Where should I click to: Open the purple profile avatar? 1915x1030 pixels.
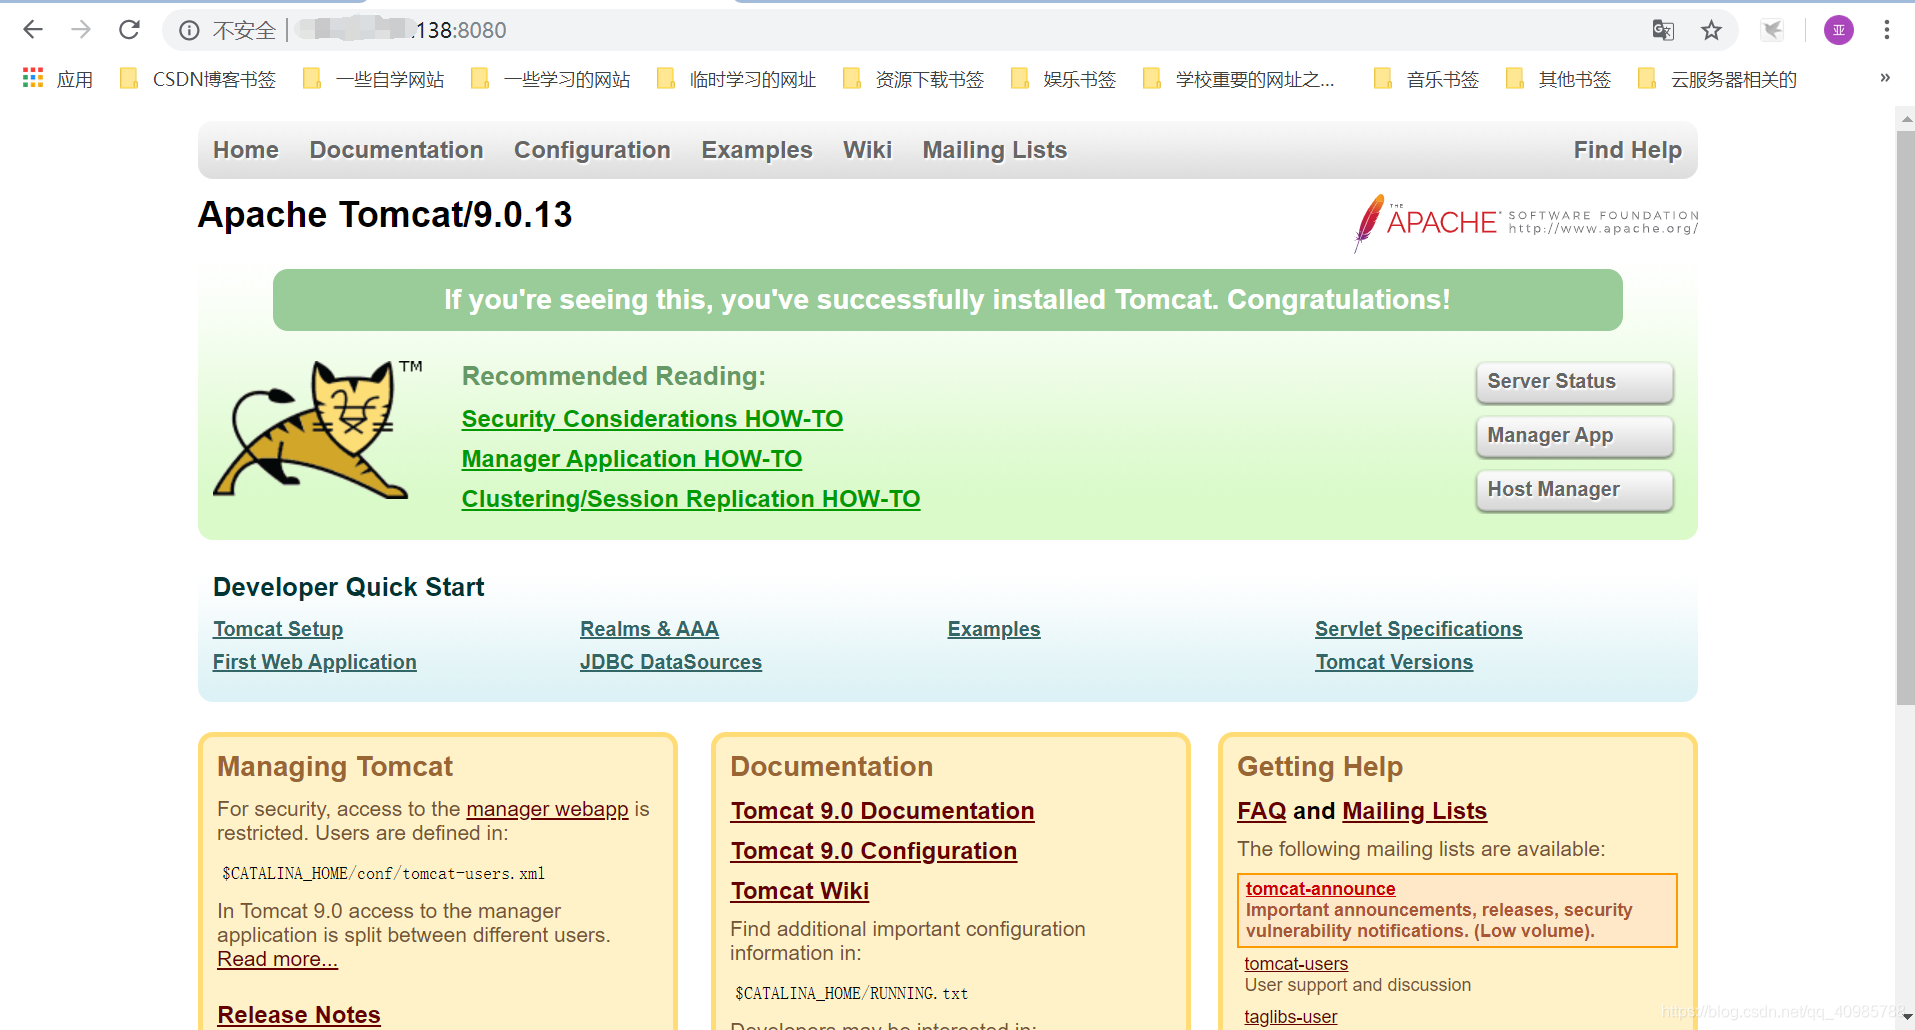pyautogui.click(x=1838, y=30)
